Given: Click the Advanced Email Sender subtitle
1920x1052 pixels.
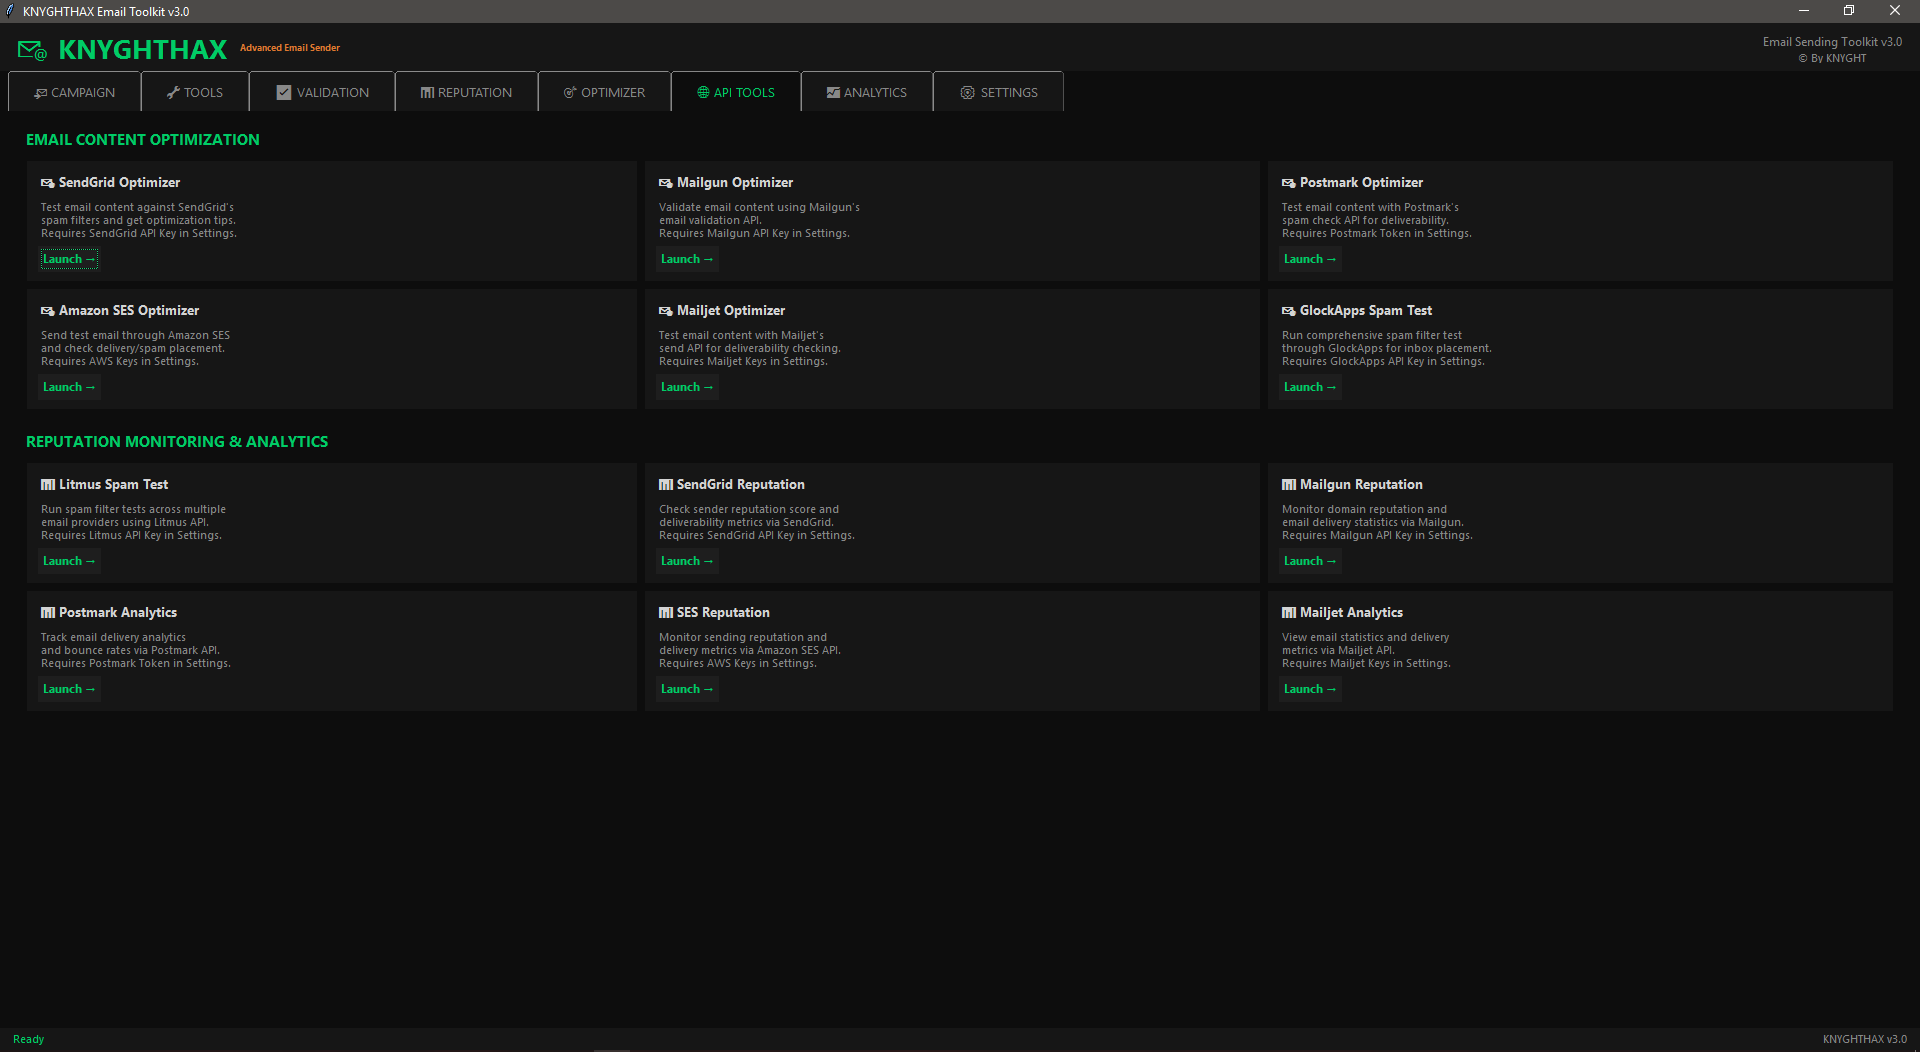Looking at the screenshot, I should (x=290, y=48).
